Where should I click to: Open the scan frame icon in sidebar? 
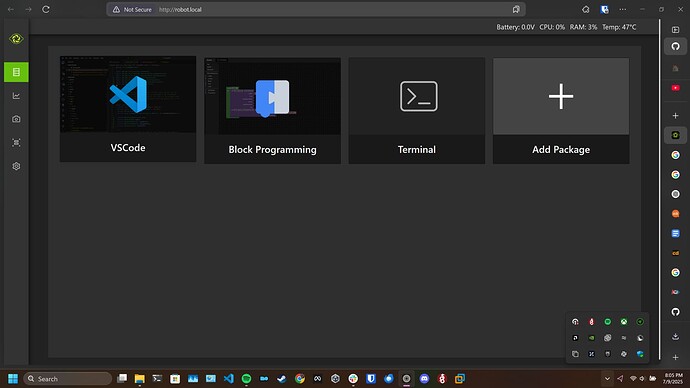point(16,143)
